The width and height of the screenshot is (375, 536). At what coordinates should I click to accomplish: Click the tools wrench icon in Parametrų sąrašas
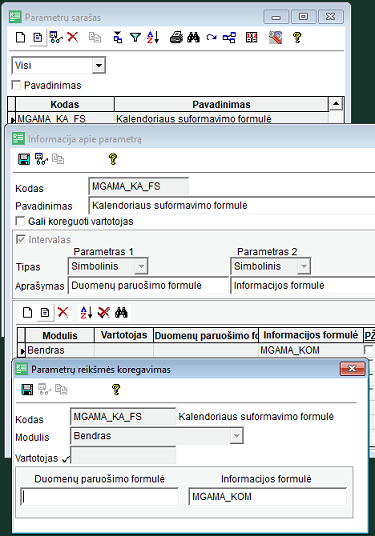click(x=275, y=37)
